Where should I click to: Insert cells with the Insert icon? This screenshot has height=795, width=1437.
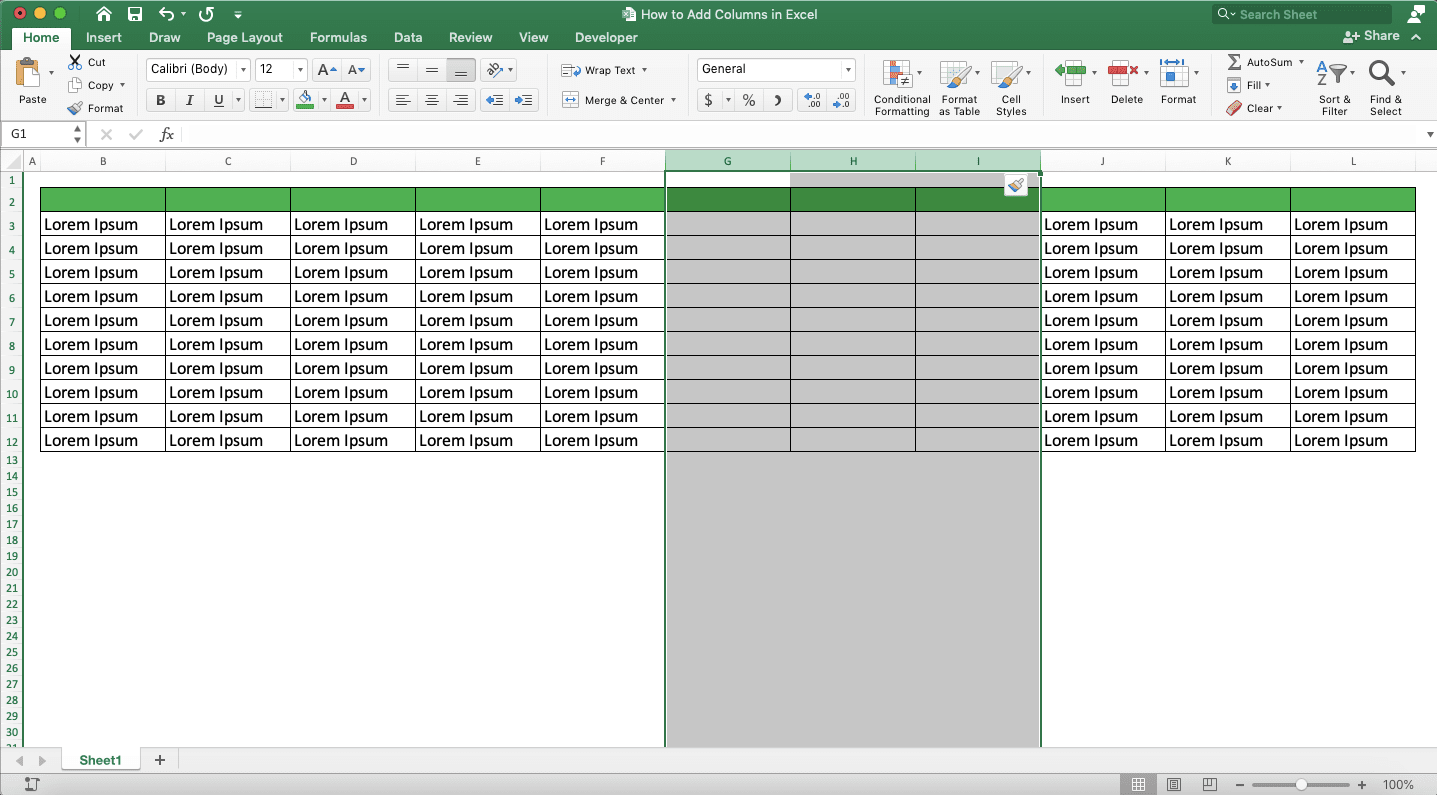click(x=1071, y=72)
